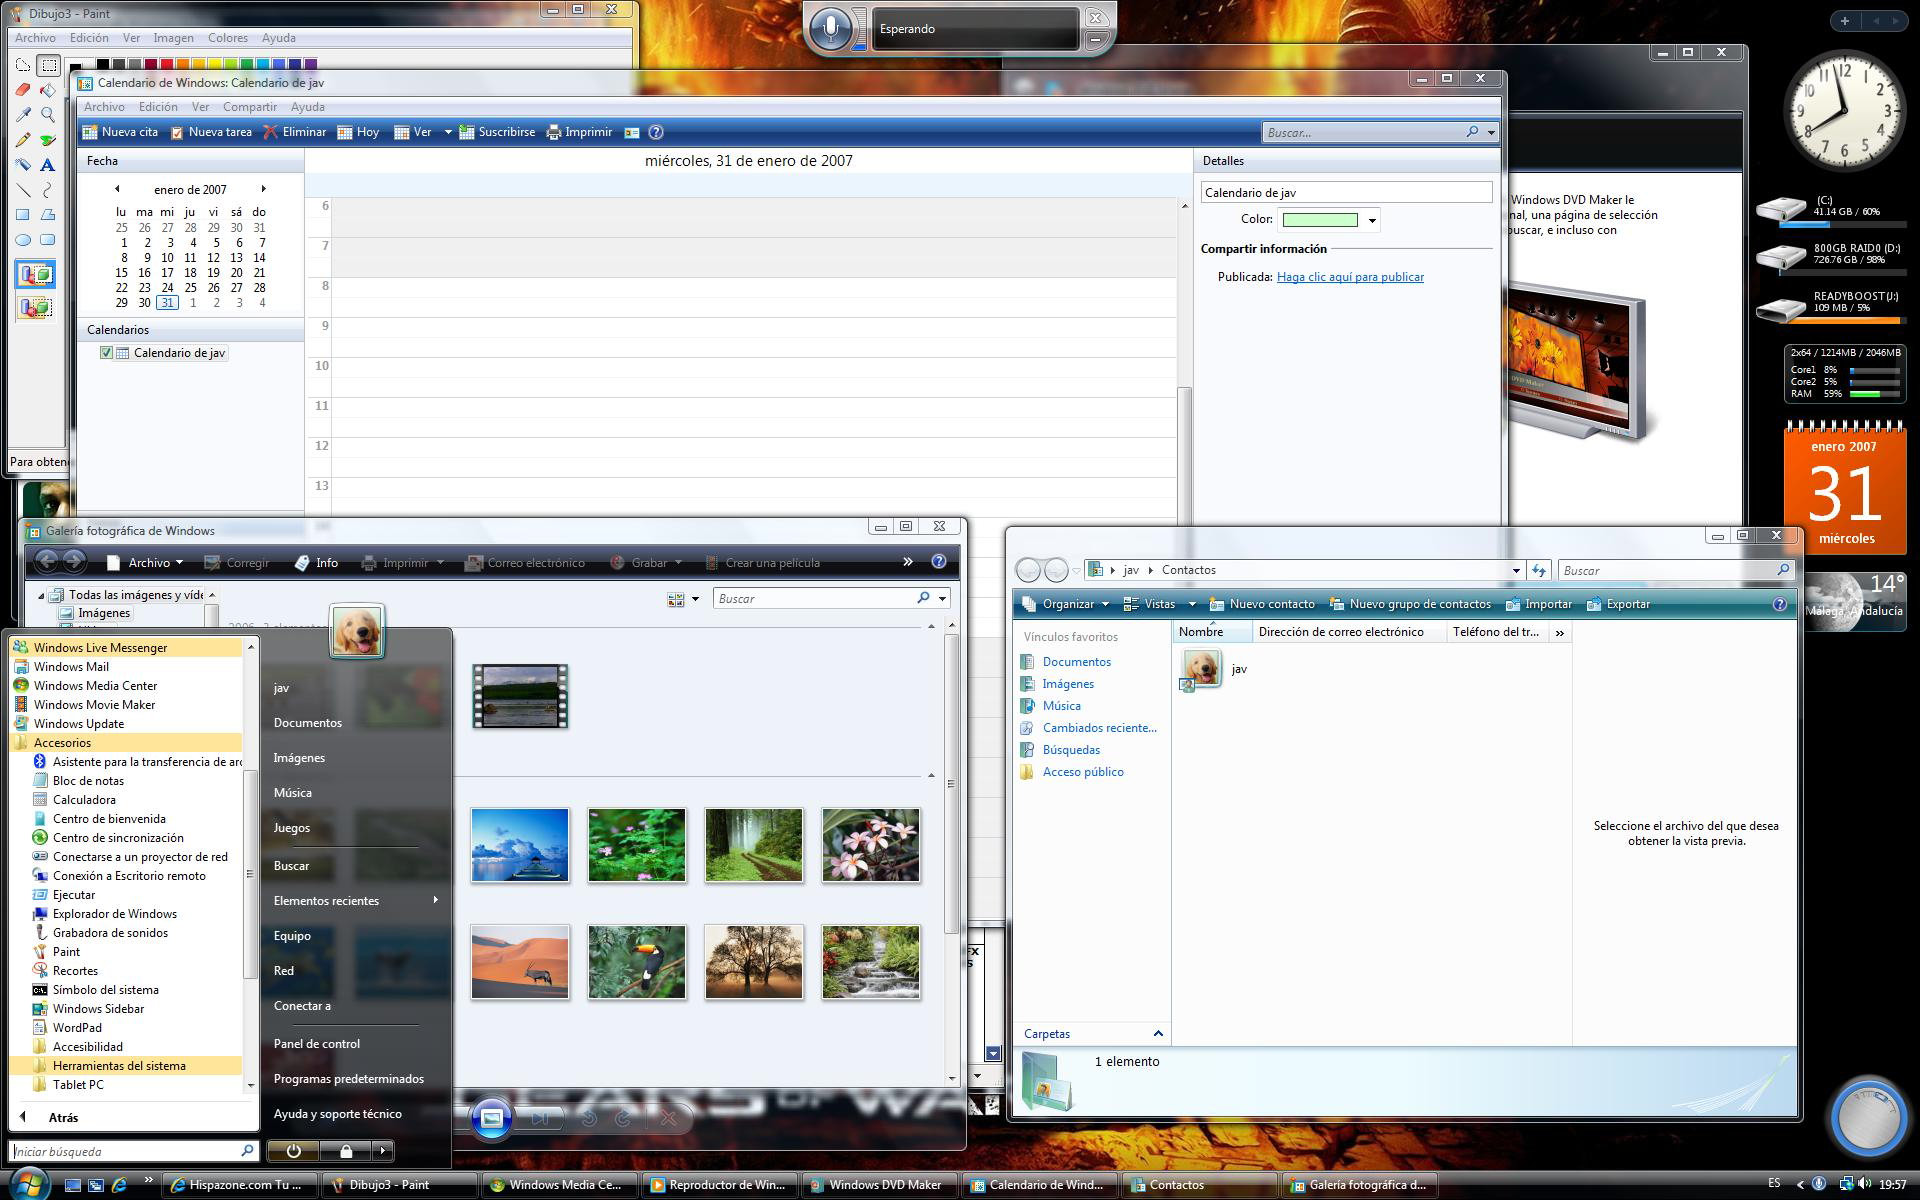The height and width of the screenshot is (1200, 1920).
Task: Open the calendar Color dropdown
Action: point(1372,220)
